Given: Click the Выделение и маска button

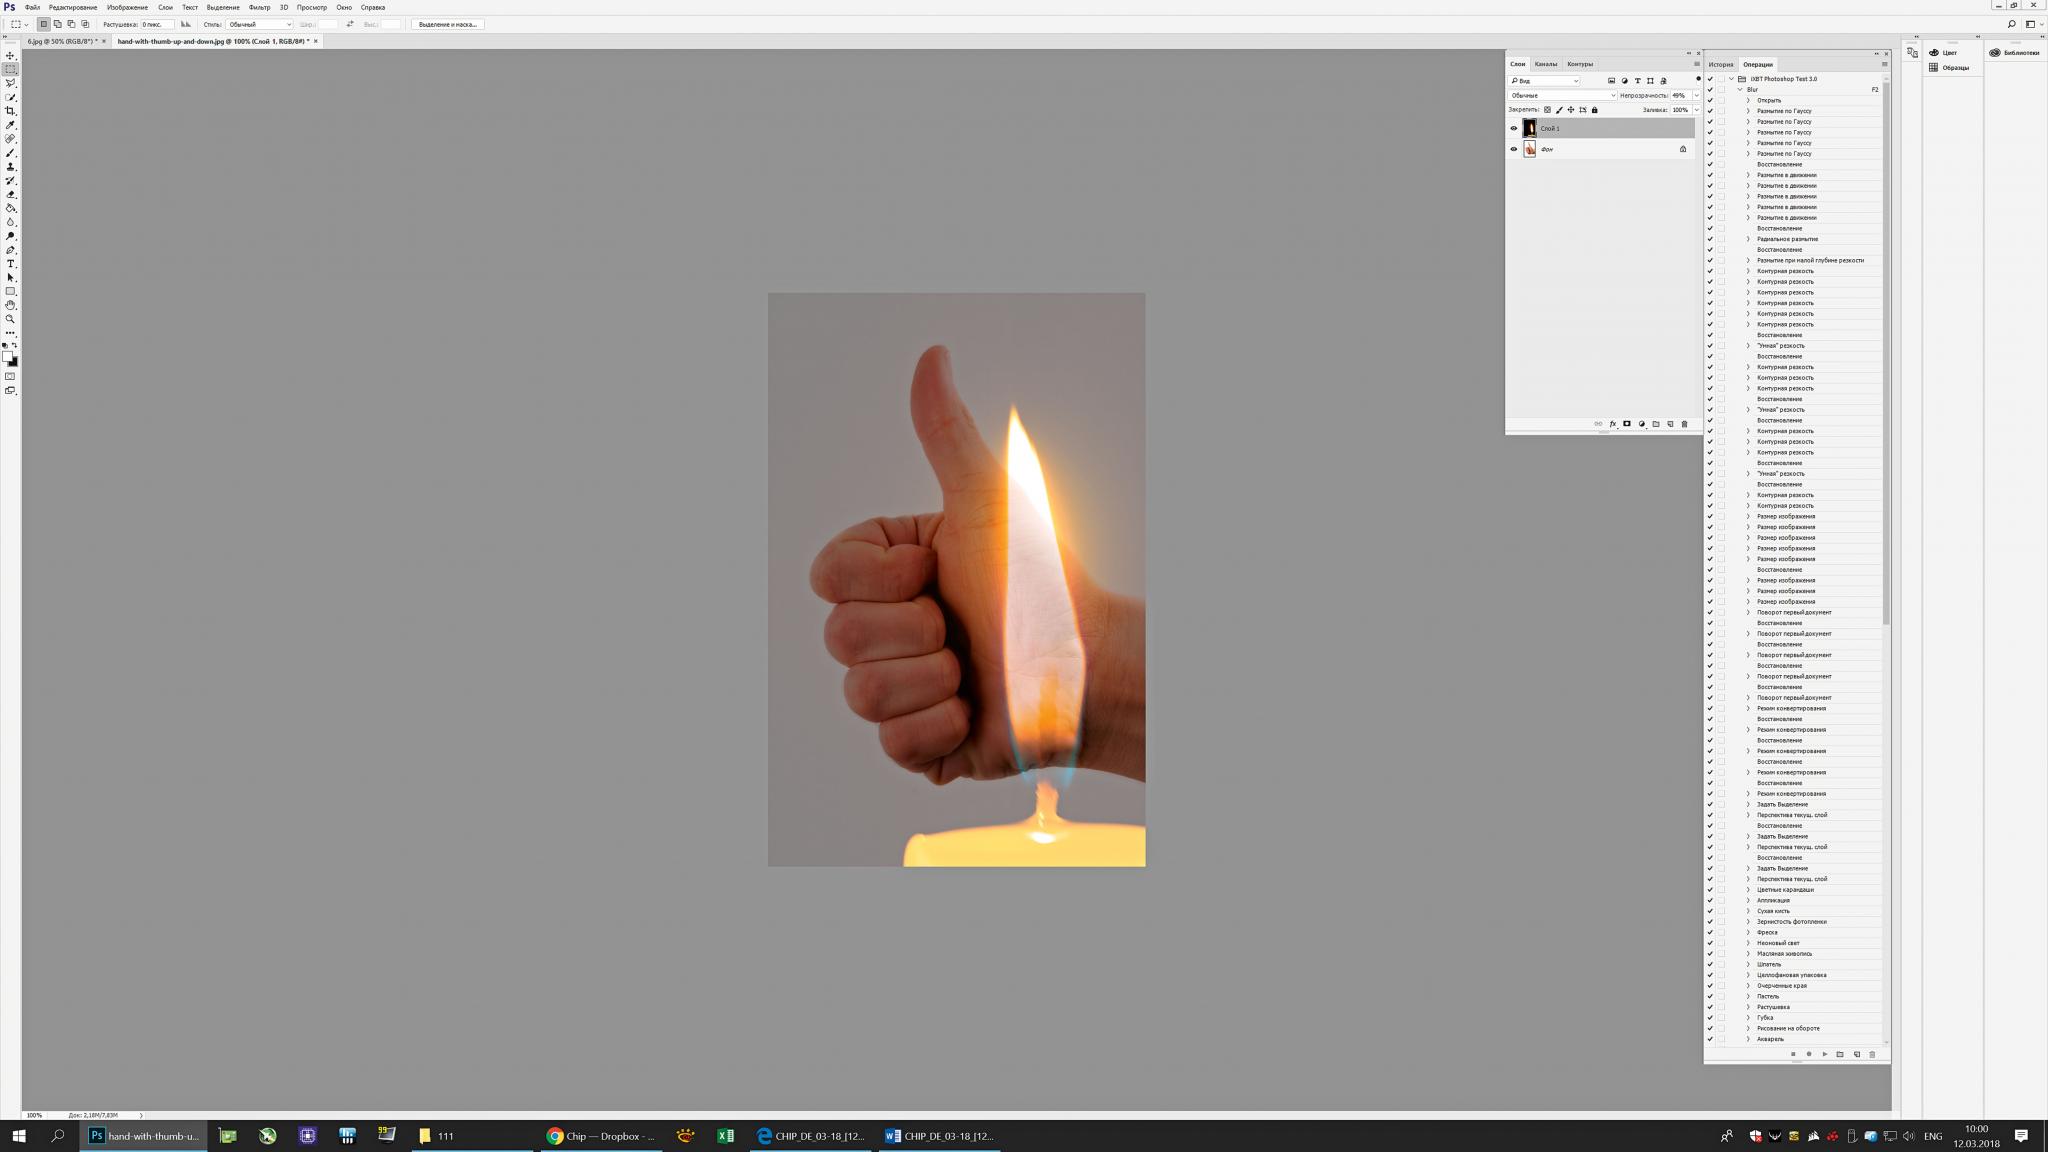Looking at the screenshot, I should [x=447, y=24].
